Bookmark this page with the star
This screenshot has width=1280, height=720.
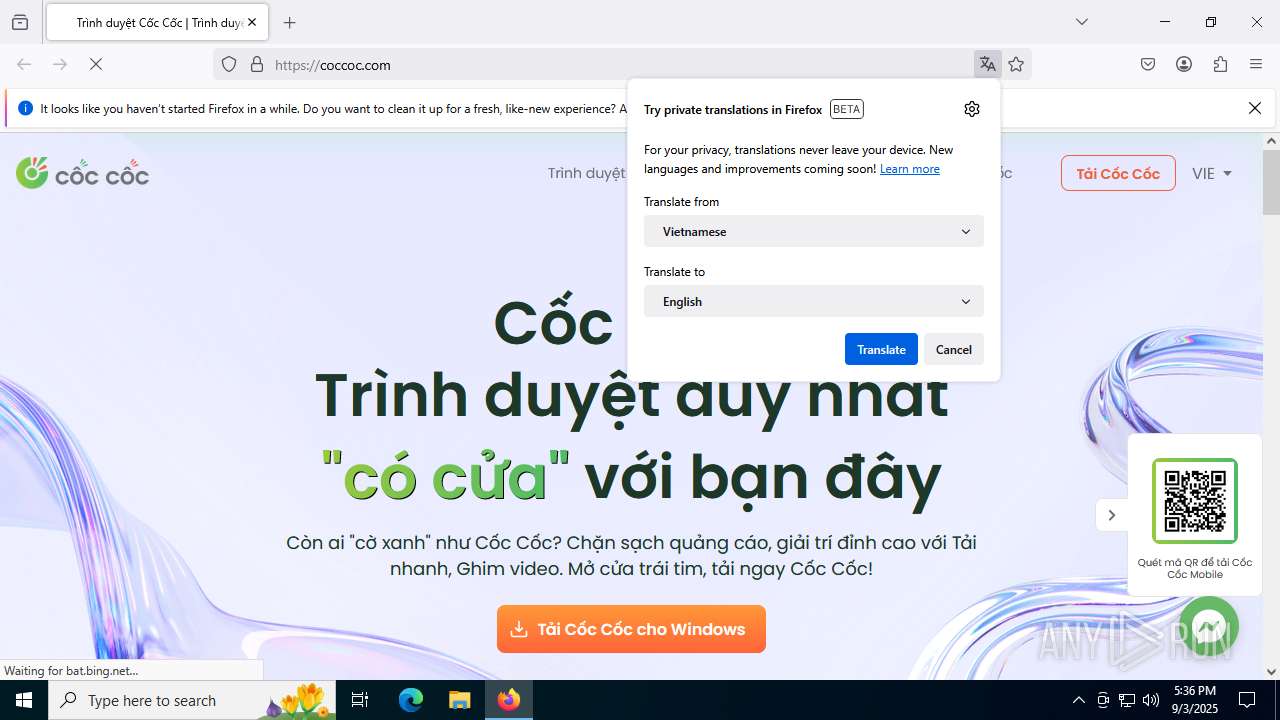coord(1016,64)
